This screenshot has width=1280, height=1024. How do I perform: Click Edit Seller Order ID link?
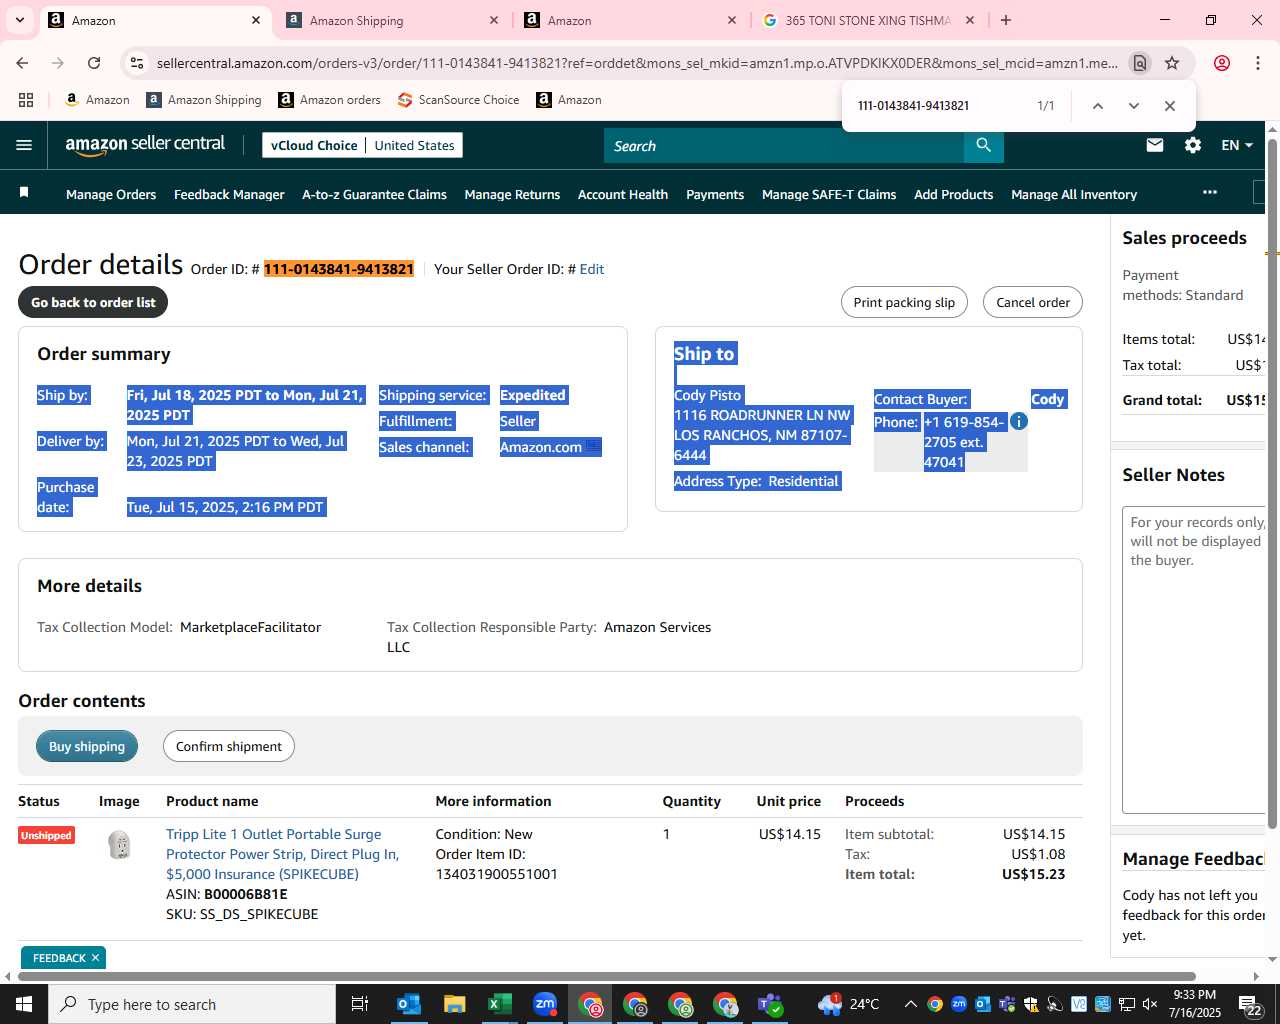point(592,269)
